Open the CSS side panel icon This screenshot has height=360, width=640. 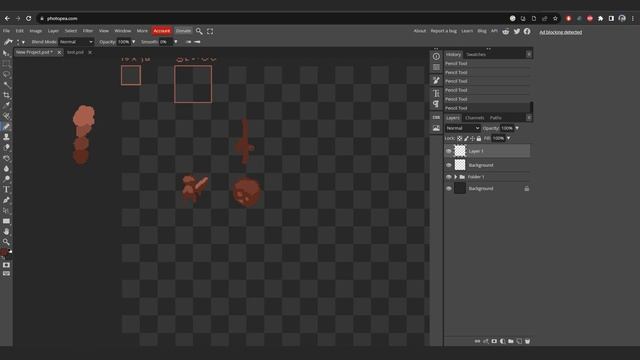pos(436,118)
